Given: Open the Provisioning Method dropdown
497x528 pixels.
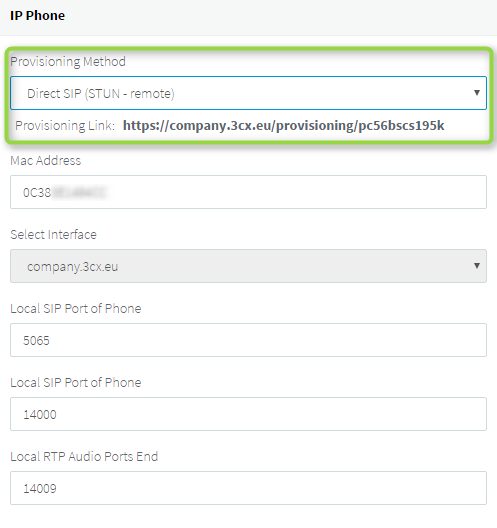Looking at the screenshot, I should point(248,93).
